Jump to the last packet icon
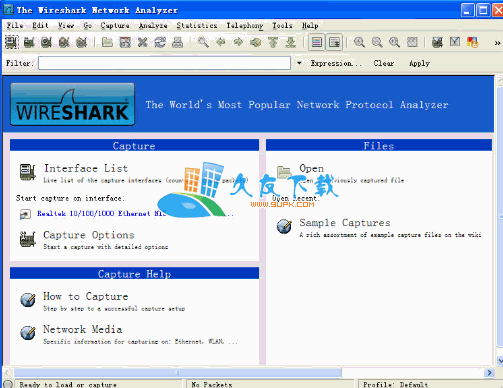 click(x=291, y=42)
